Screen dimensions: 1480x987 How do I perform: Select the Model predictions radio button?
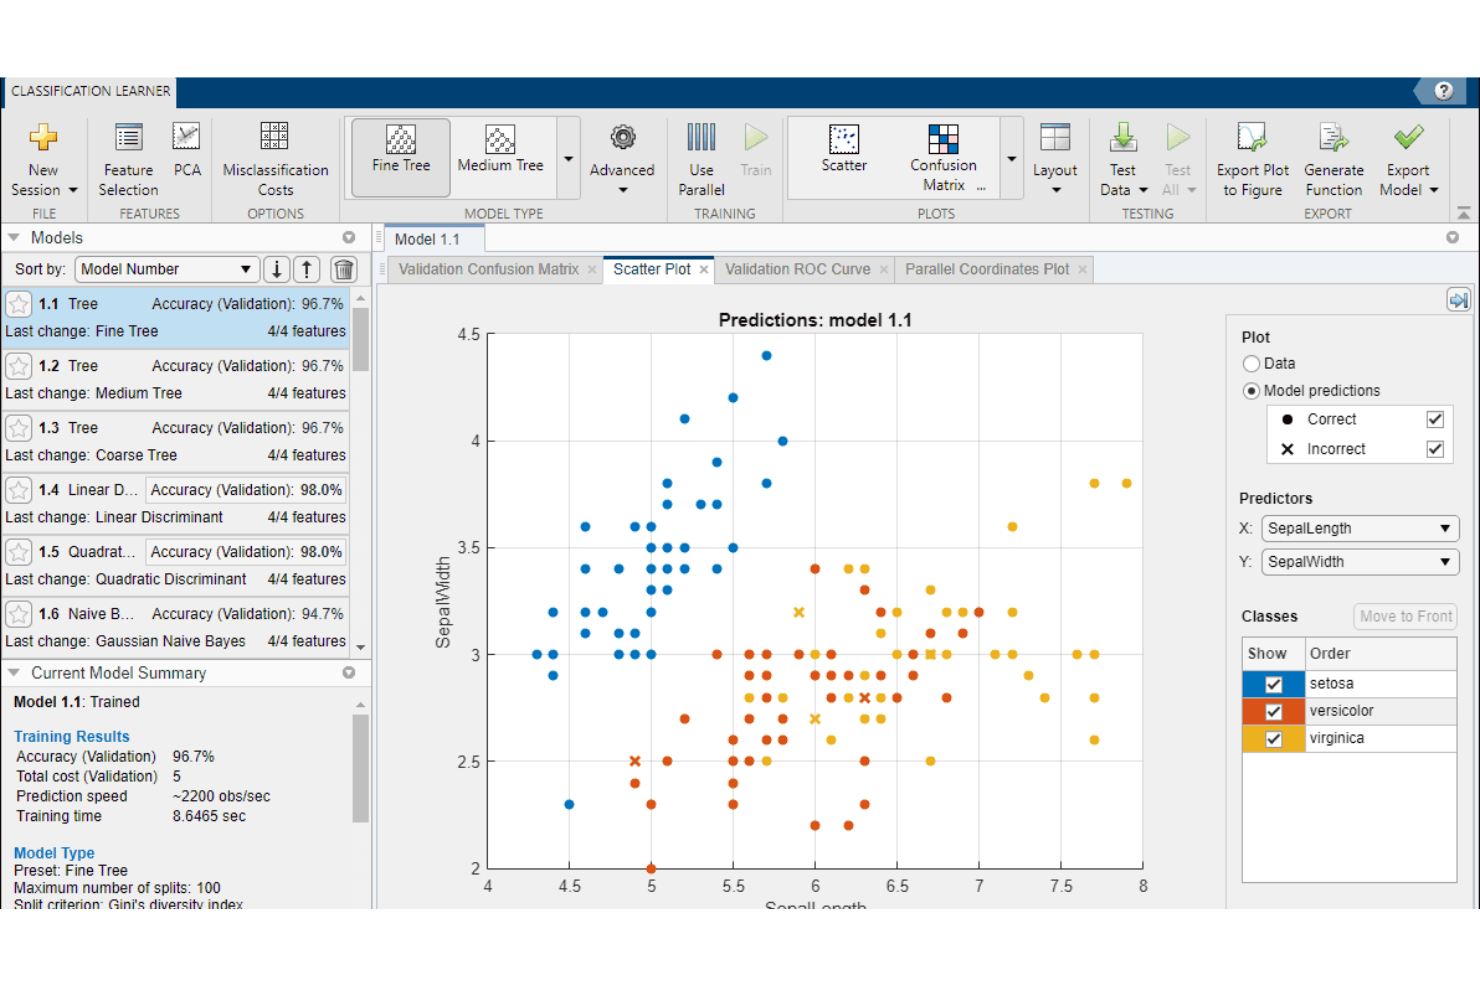tap(1251, 390)
